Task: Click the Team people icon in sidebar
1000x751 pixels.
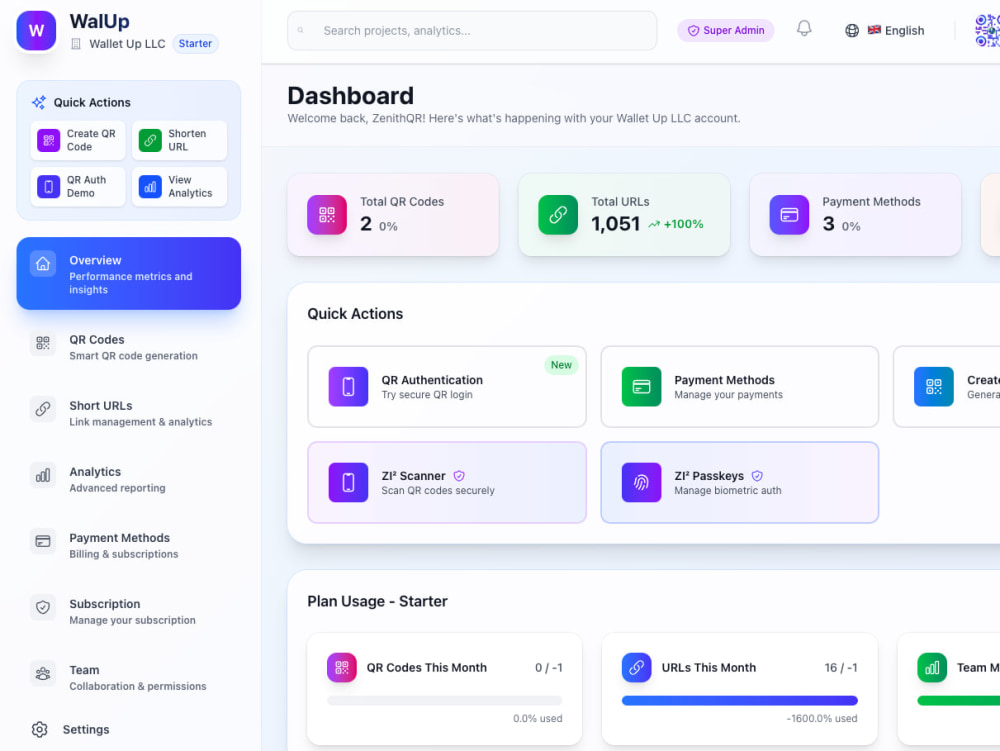Action: point(43,674)
